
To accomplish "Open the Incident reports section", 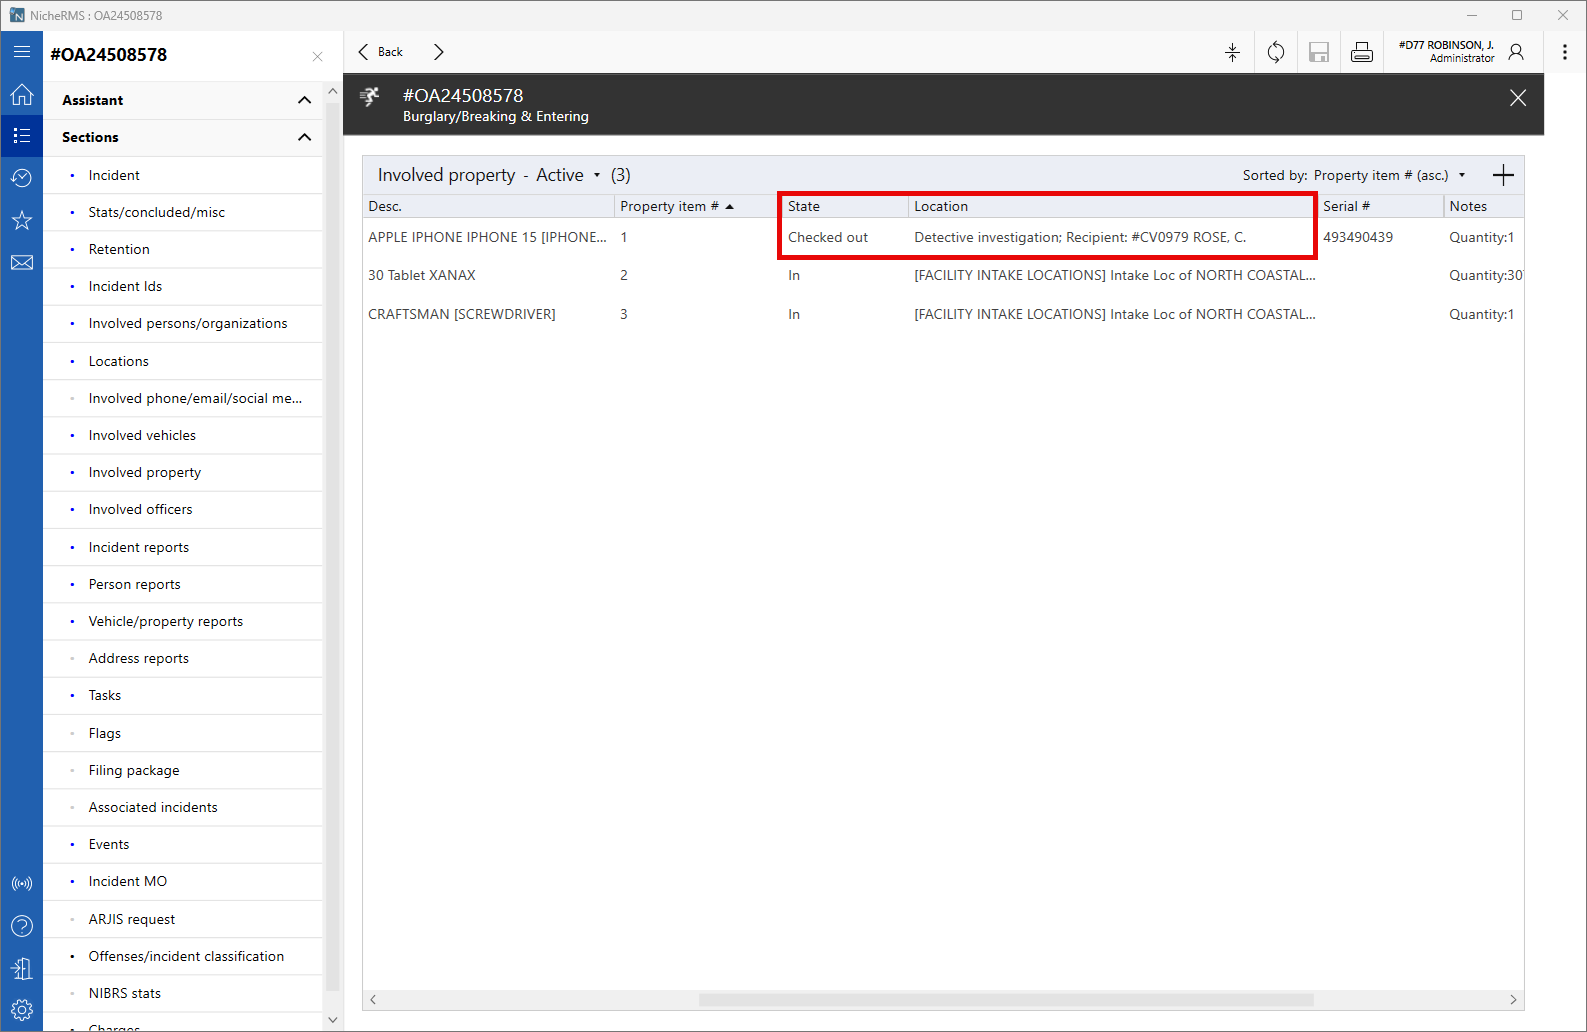I will pos(139,547).
